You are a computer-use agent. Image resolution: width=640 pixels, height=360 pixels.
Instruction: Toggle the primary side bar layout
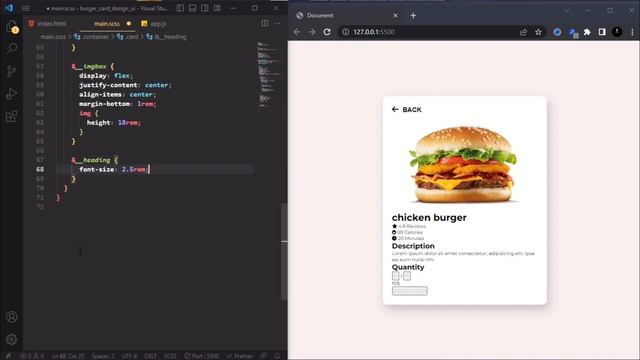[x=180, y=8]
